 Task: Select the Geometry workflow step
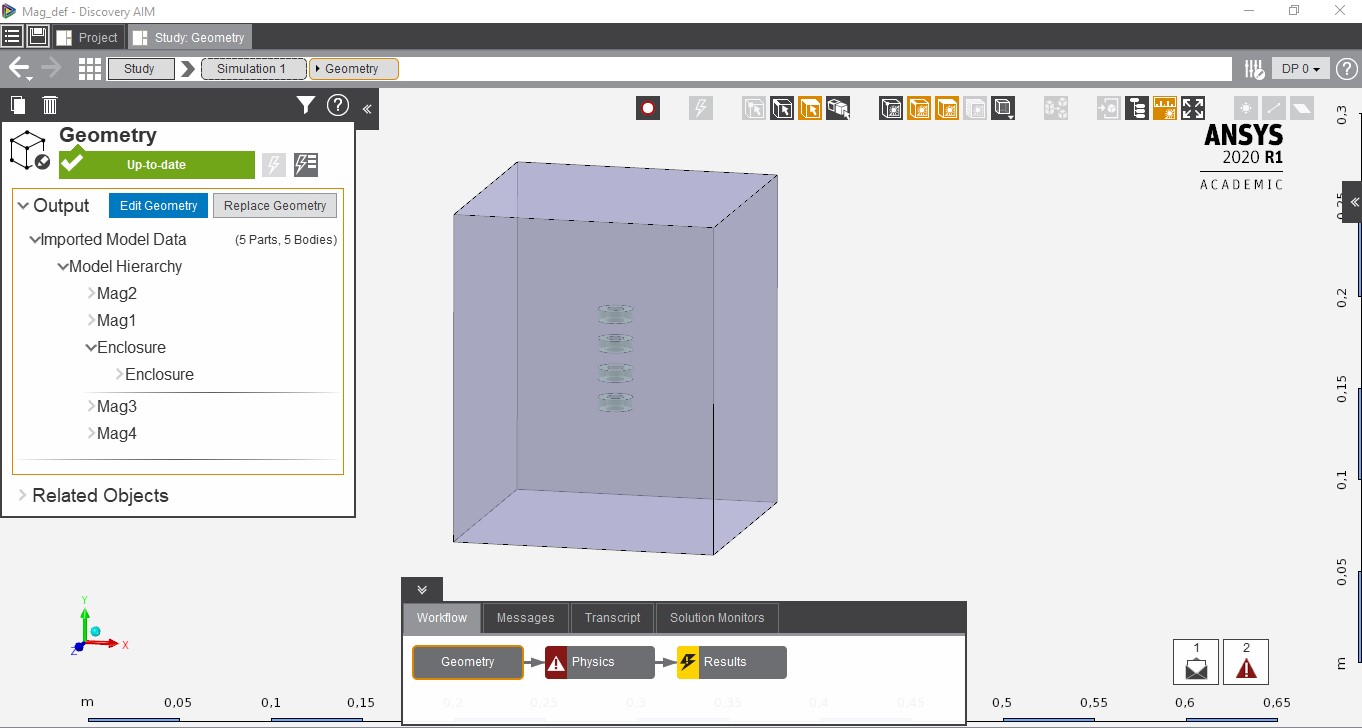pos(468,662)
